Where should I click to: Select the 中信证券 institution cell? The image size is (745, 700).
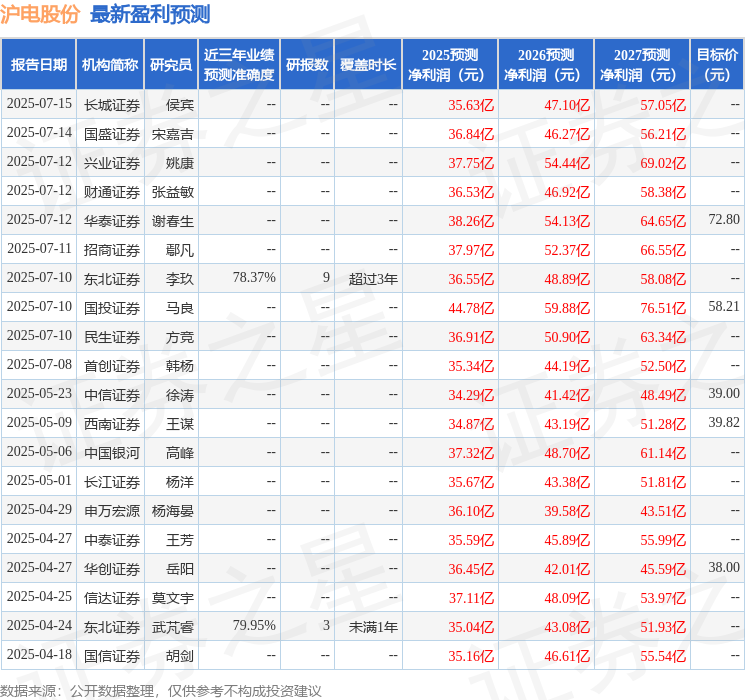point(112,395)
